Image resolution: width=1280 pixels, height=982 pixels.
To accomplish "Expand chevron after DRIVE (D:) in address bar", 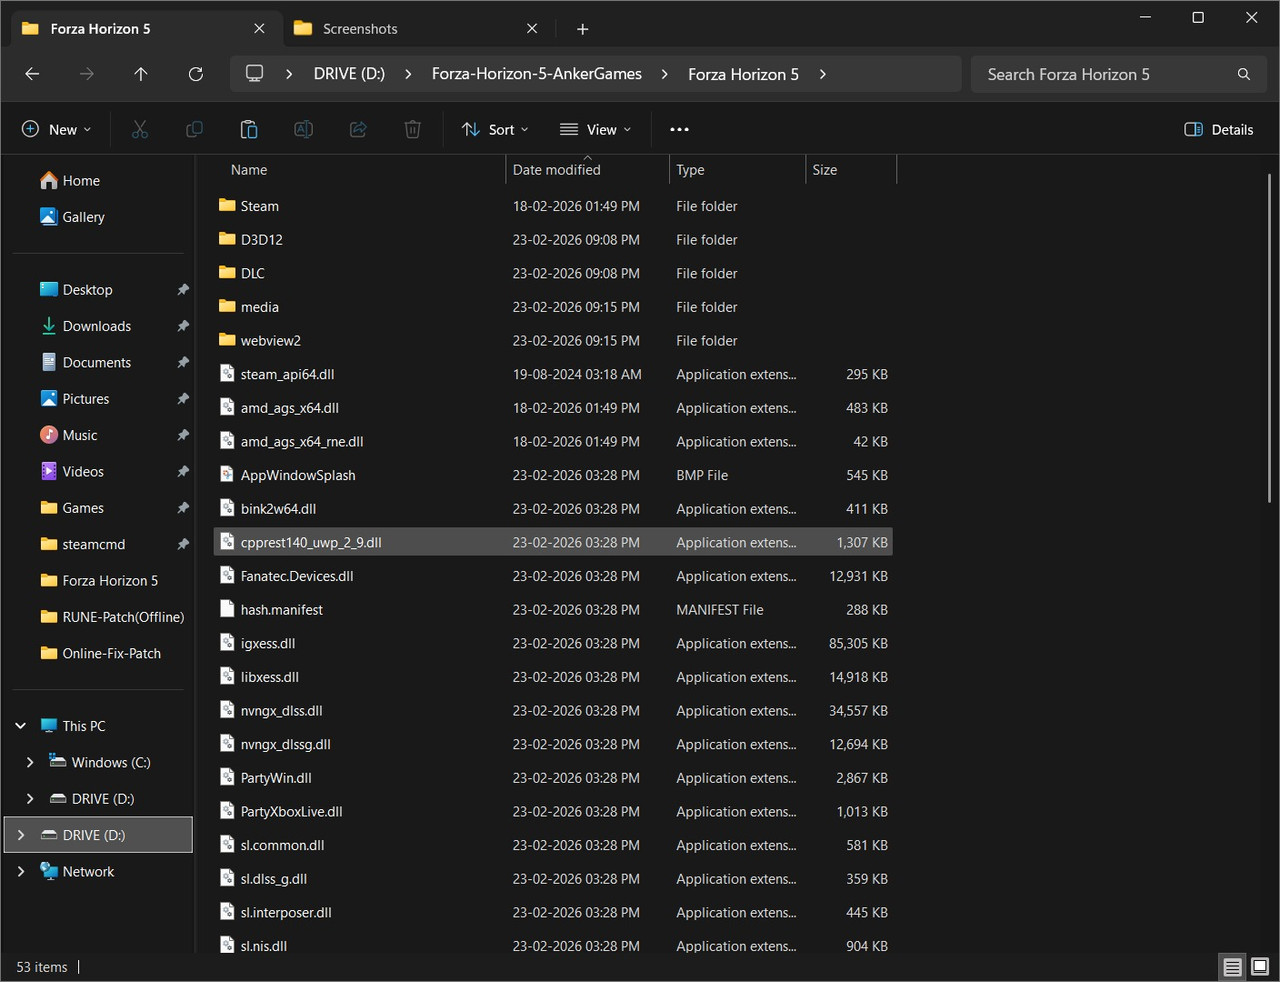I will pos(408,74).
